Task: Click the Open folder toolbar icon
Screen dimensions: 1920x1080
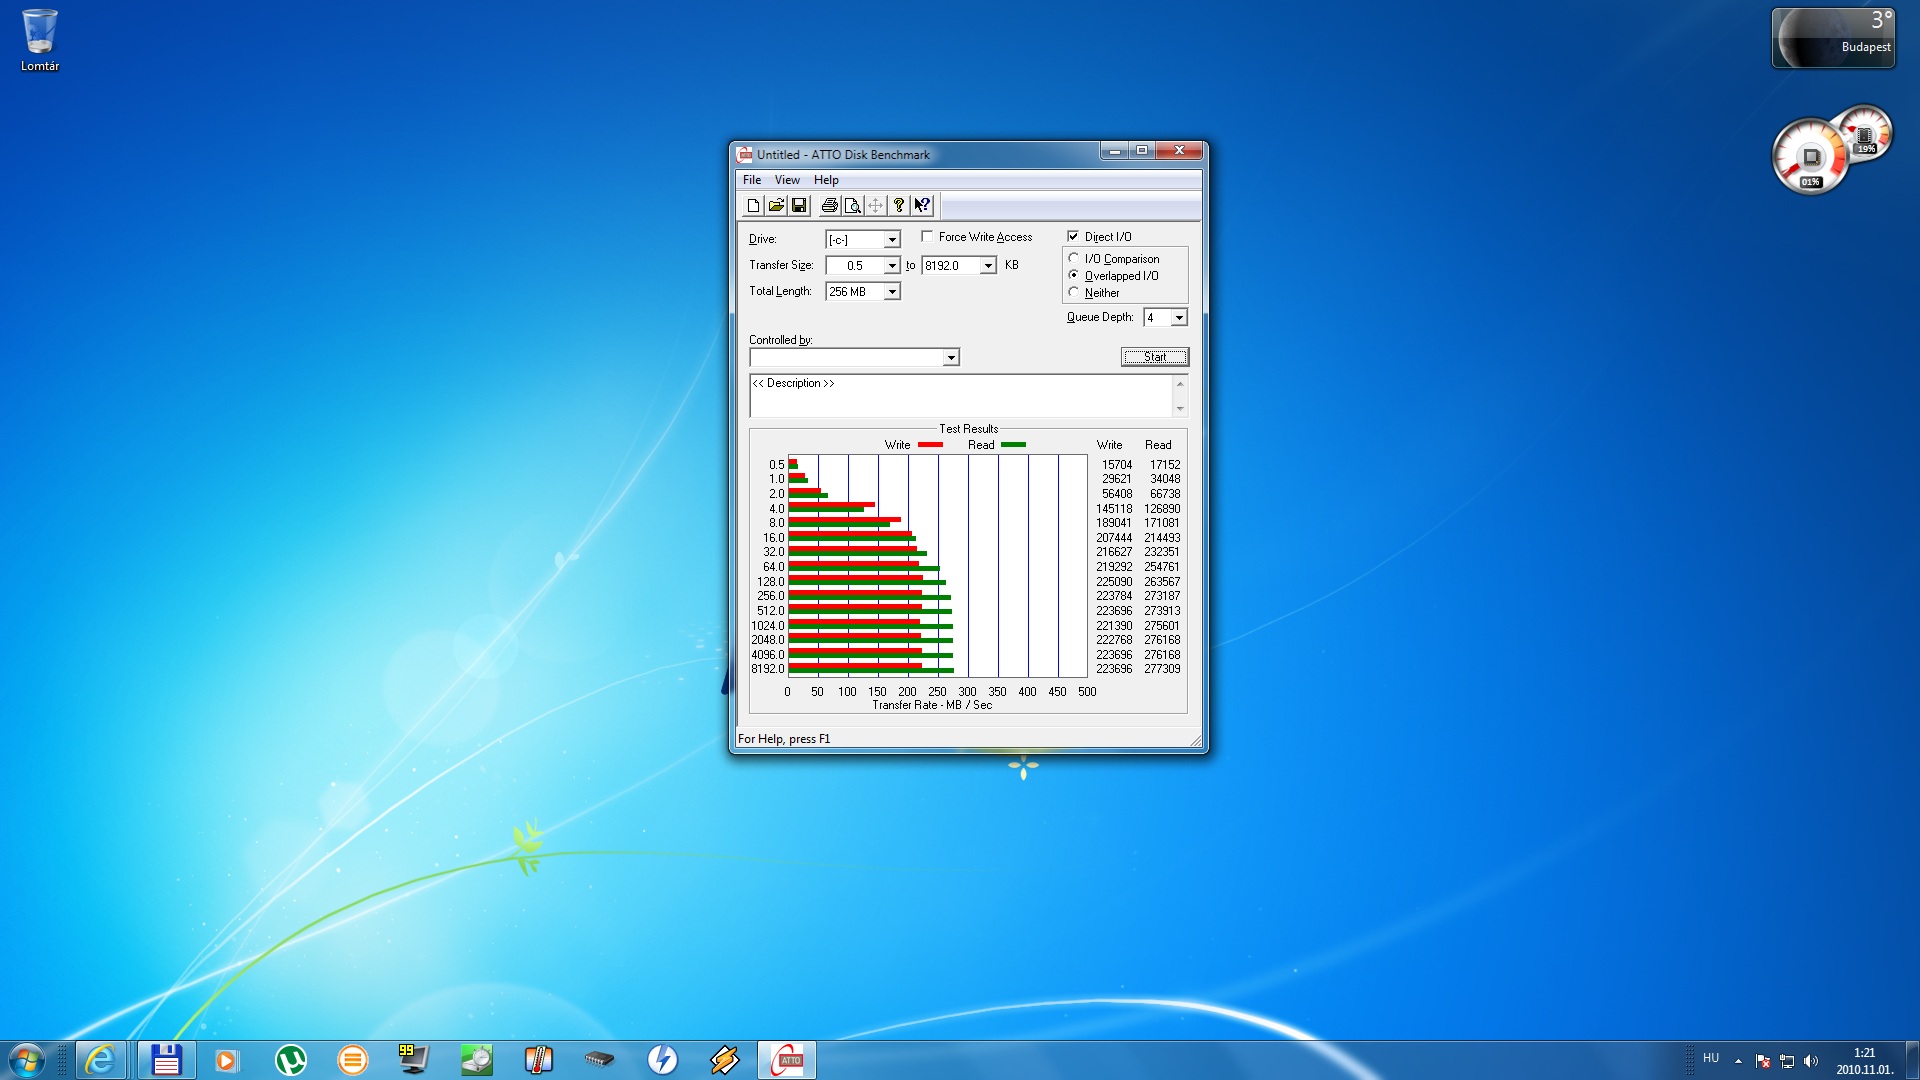Action: [x=776, y=205]
